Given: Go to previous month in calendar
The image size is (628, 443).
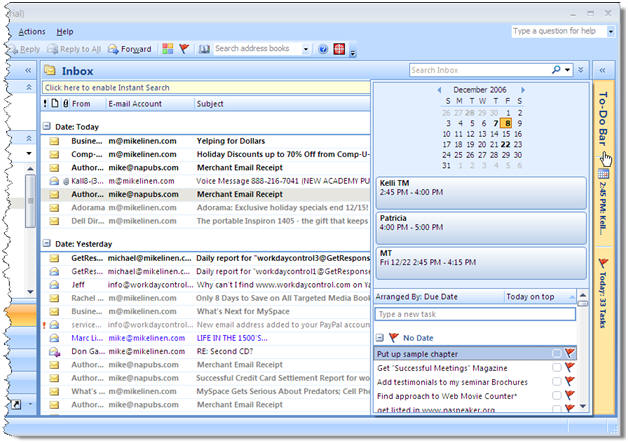Looking at the screenshot, I should [439, 90].
